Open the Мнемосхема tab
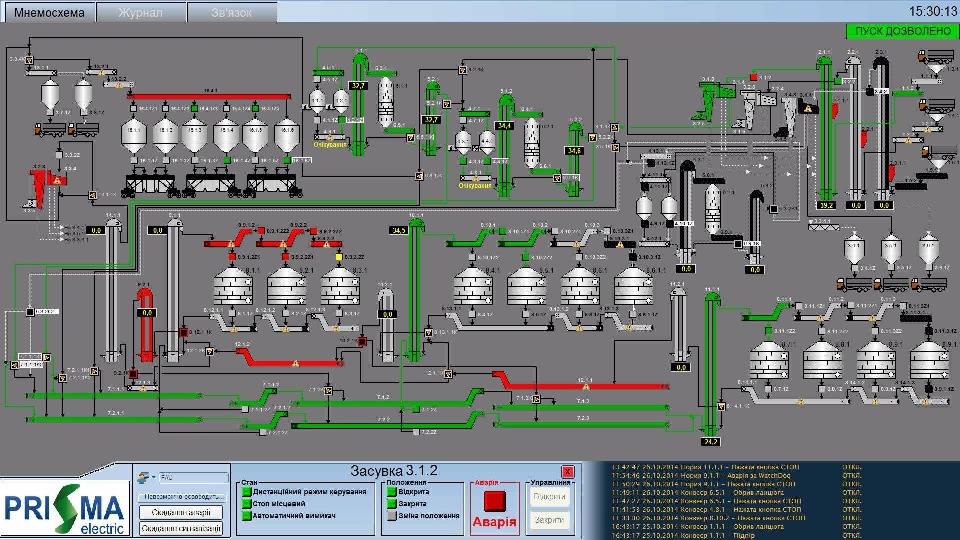The height and width of the screenshot is (540, 960). tap(49, 12)
